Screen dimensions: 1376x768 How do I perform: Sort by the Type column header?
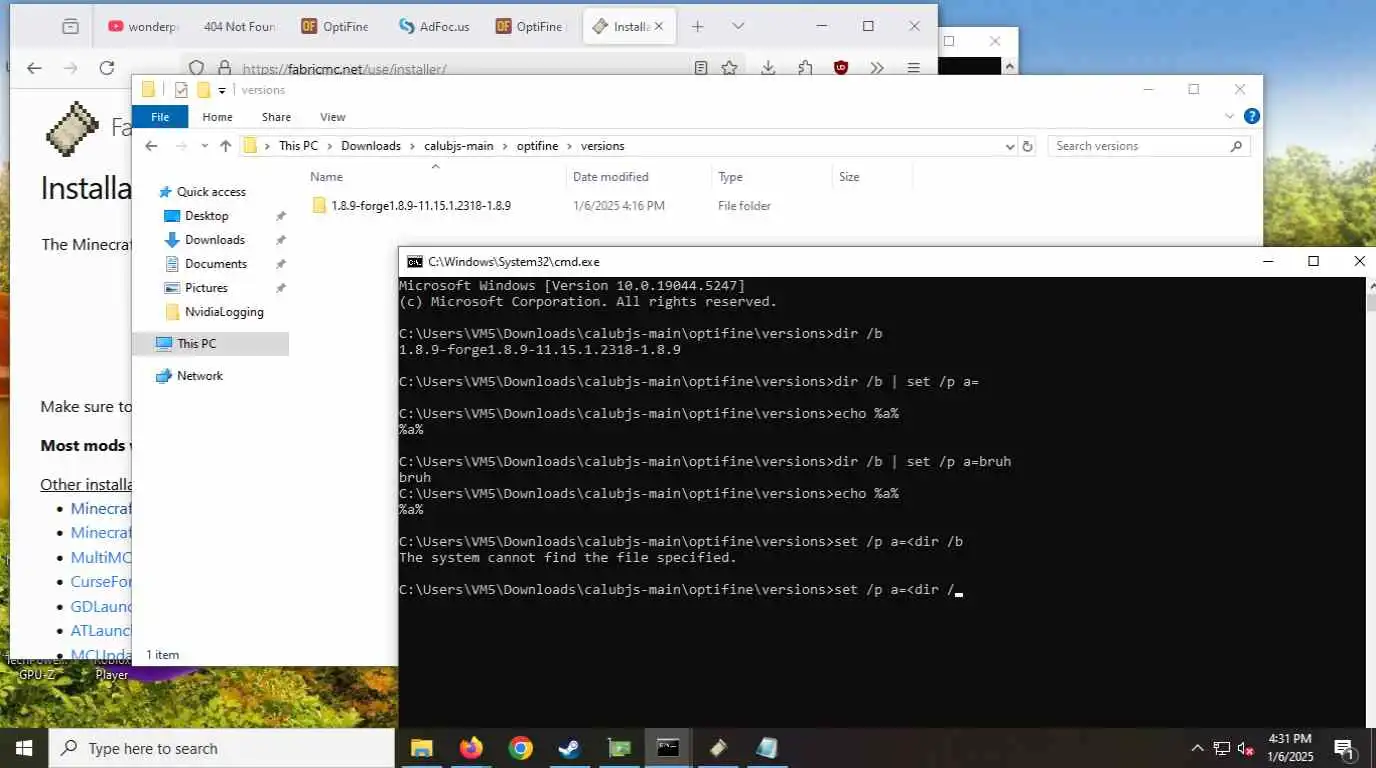(771, 177)
